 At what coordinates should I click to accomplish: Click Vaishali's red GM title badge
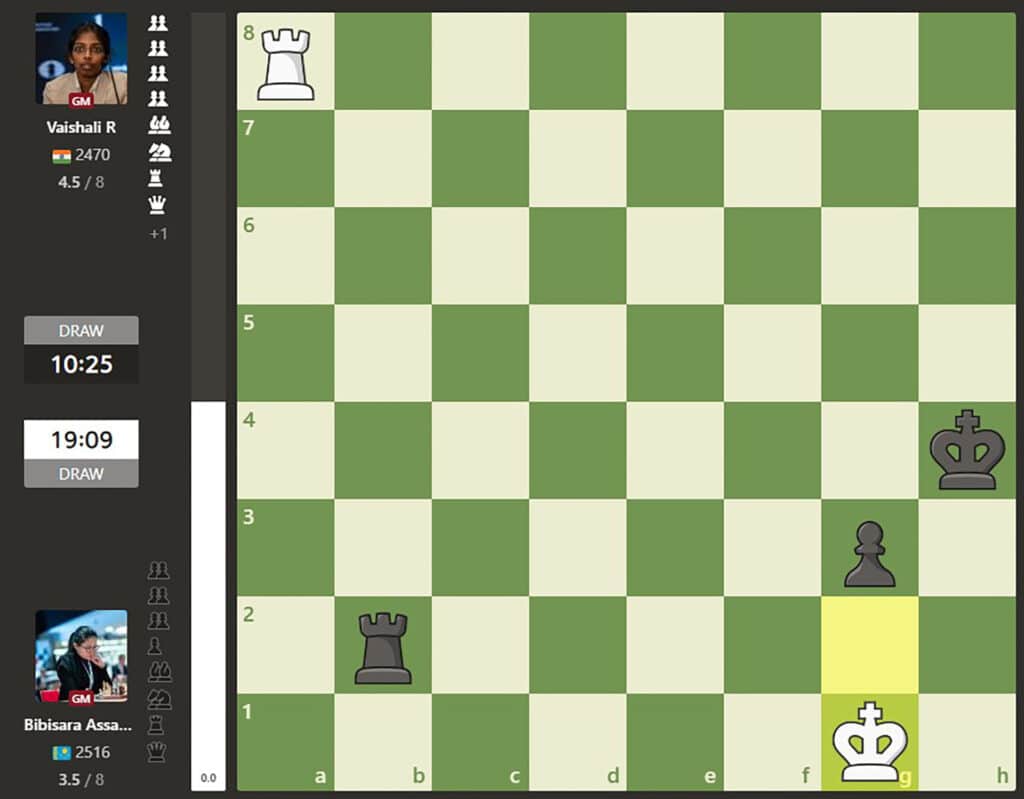pyautogui.click(x=81, y=100)
